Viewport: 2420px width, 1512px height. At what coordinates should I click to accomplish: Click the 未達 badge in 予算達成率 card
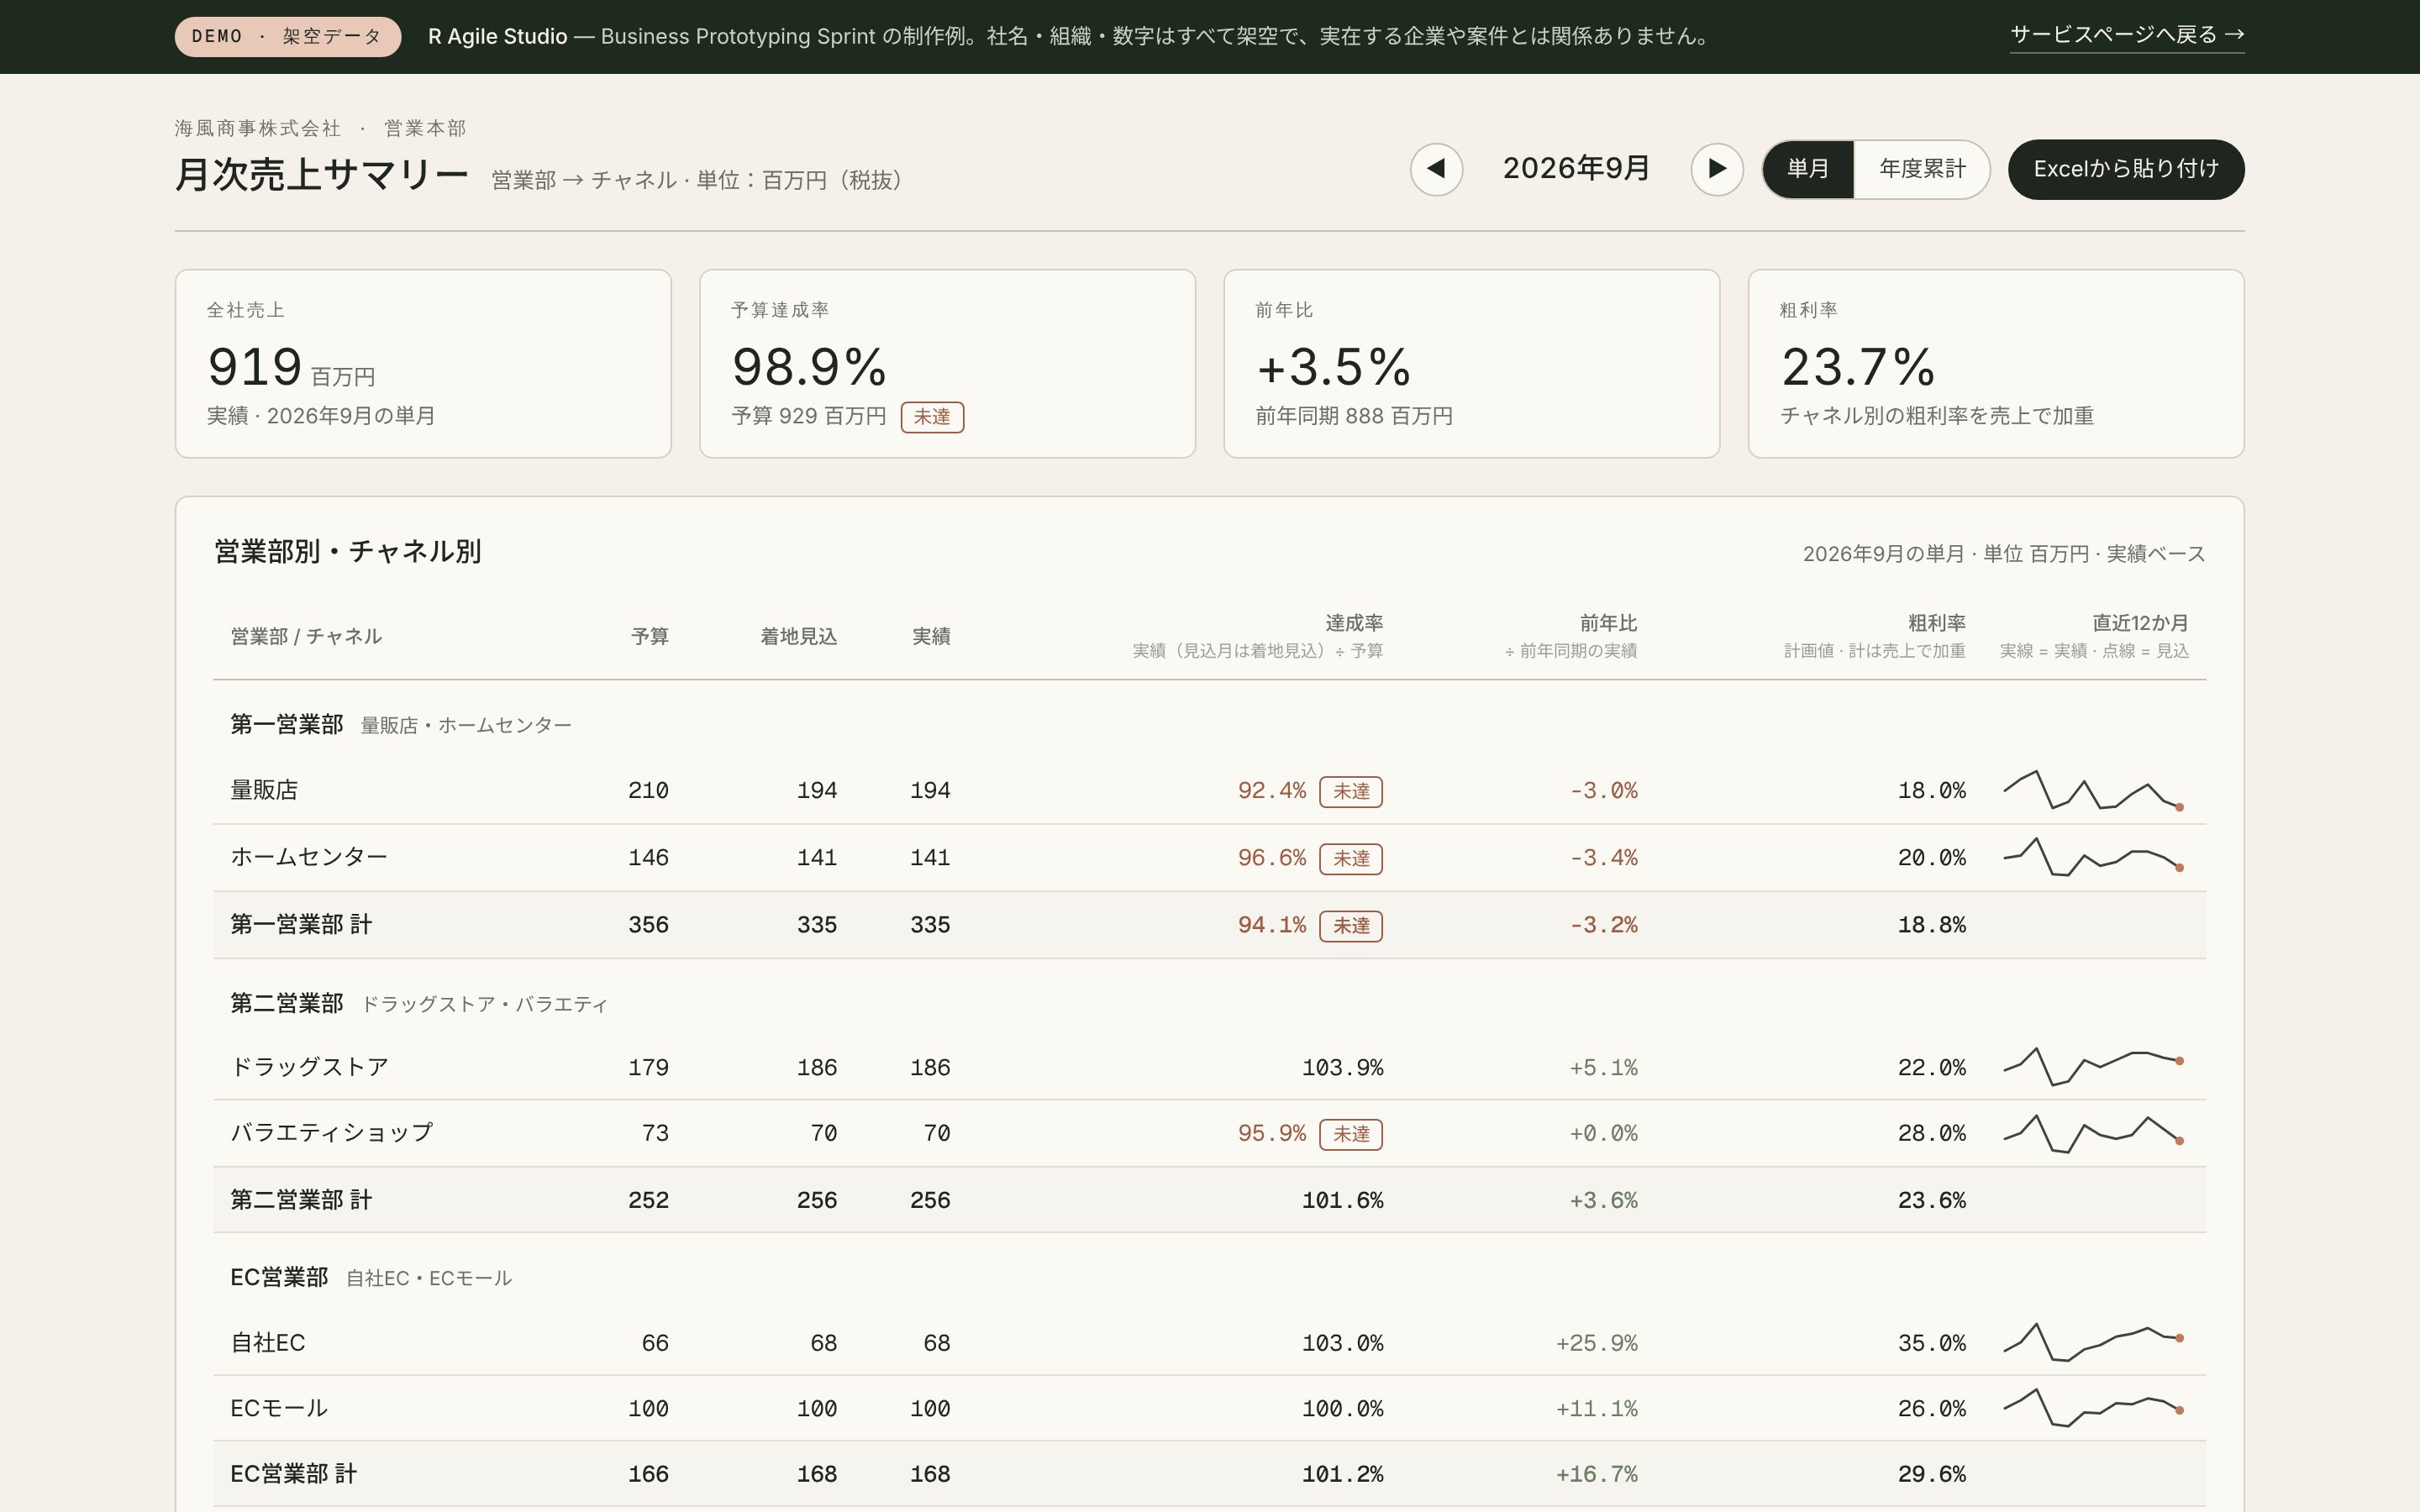(932, 417)
